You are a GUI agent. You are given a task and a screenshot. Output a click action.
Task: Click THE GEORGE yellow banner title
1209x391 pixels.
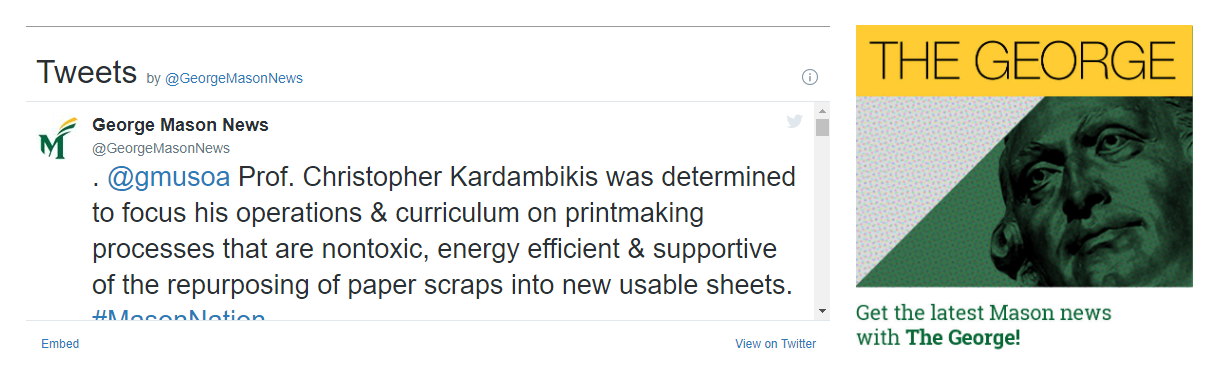tap(1024, 60)
